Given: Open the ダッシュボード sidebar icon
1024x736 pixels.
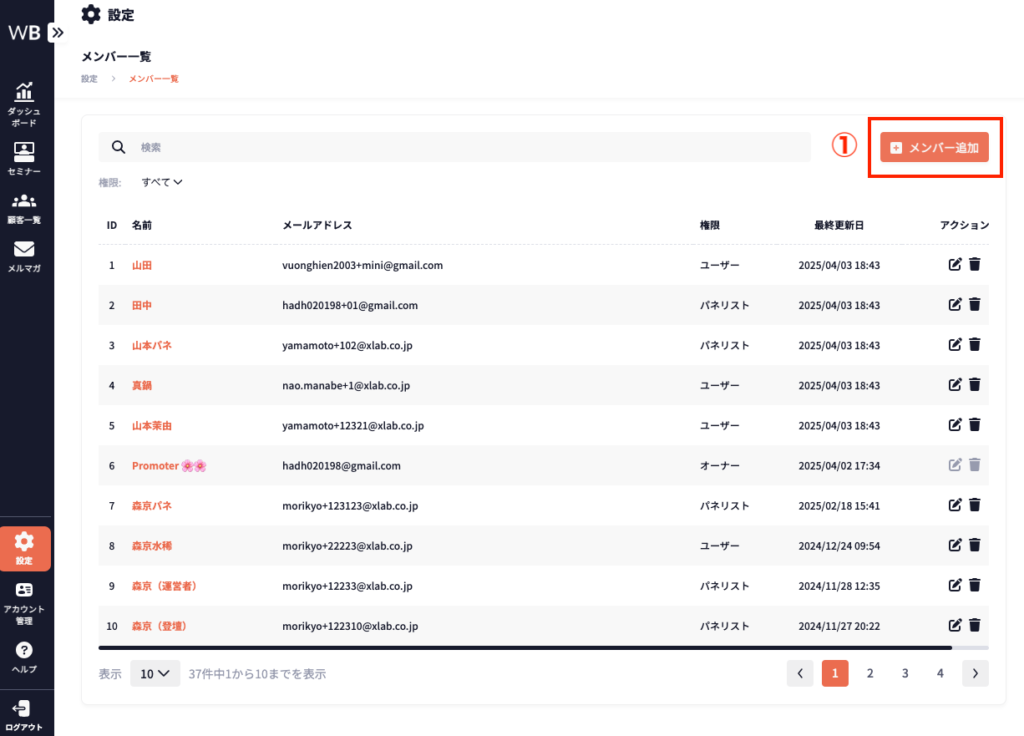Looking at the screenshot, I should click(x=24, y=93).
